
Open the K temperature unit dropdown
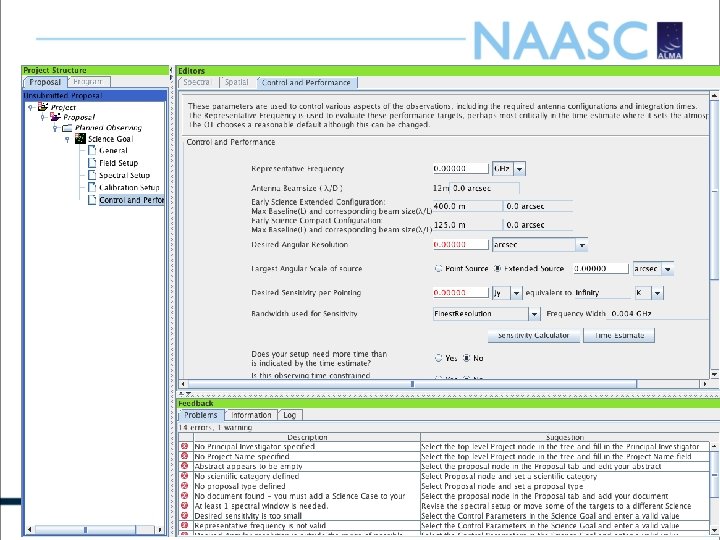click(658, 292)
